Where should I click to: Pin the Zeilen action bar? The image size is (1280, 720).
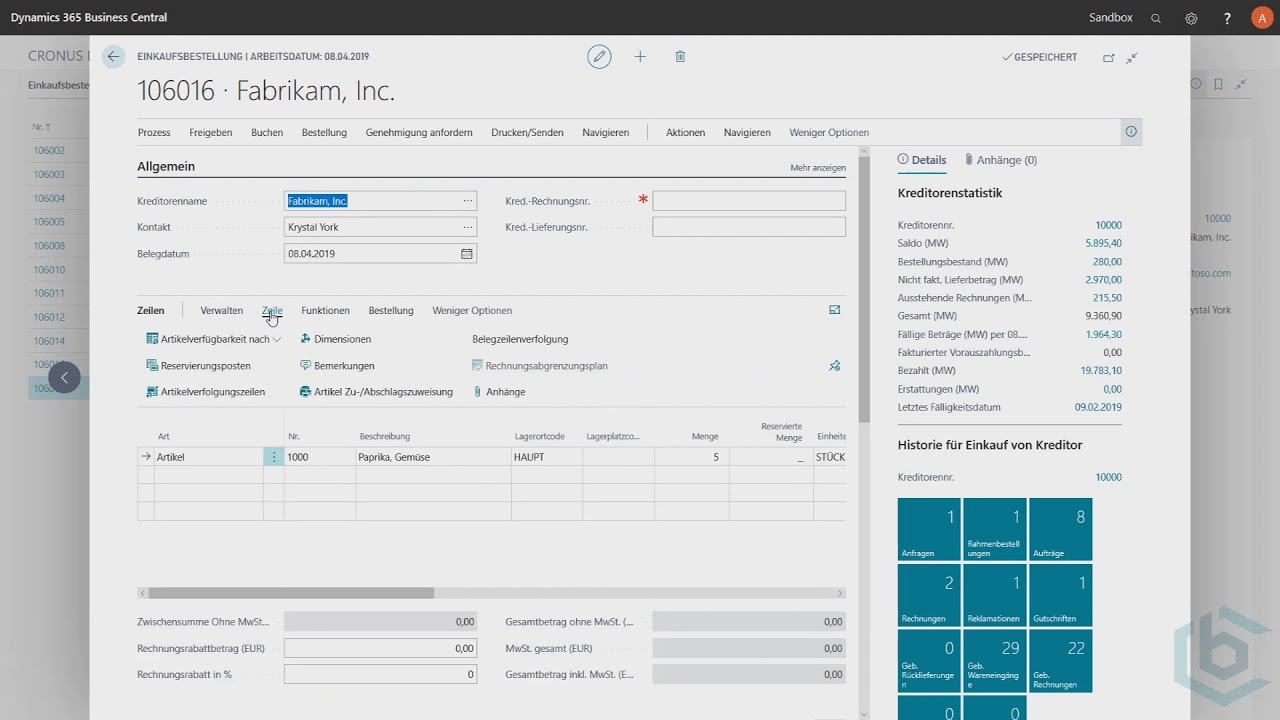pos(835,366)
